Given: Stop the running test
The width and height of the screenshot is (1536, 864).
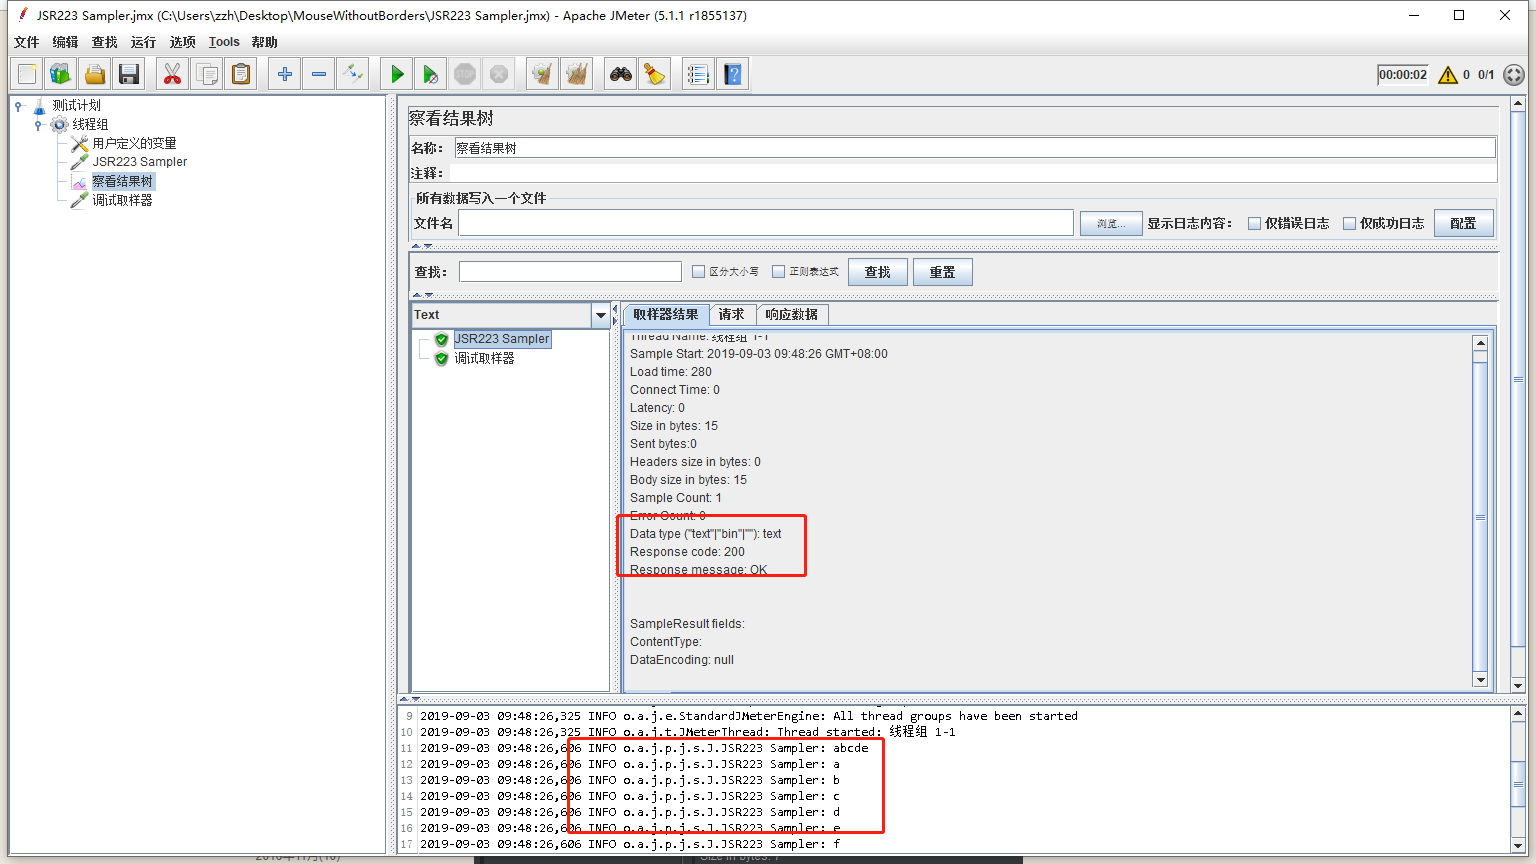Looking at the screenshot, I should (465, 74).
